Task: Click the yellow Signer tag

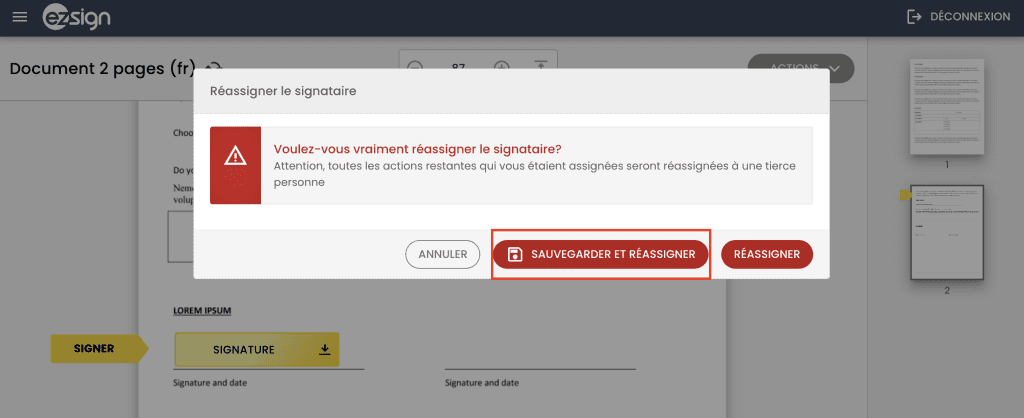Action: pyautogui.click(x=94, y=349)
